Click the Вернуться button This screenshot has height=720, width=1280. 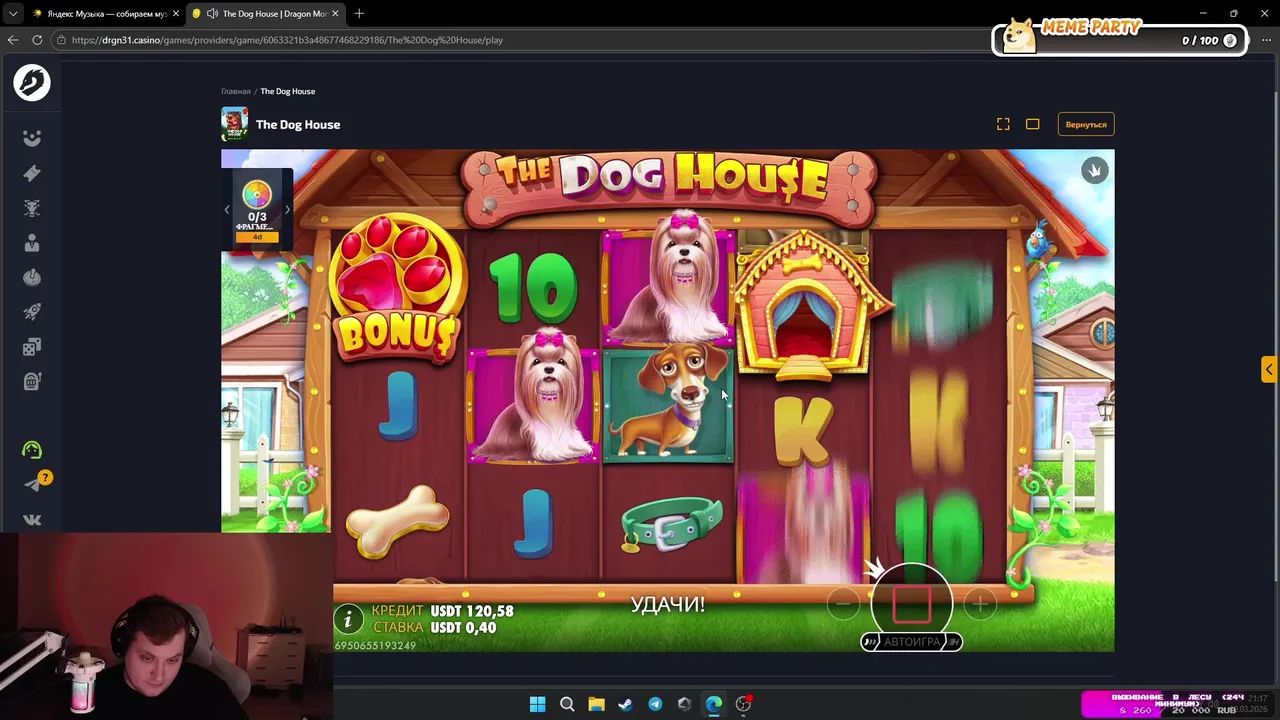pos(1086,124)
